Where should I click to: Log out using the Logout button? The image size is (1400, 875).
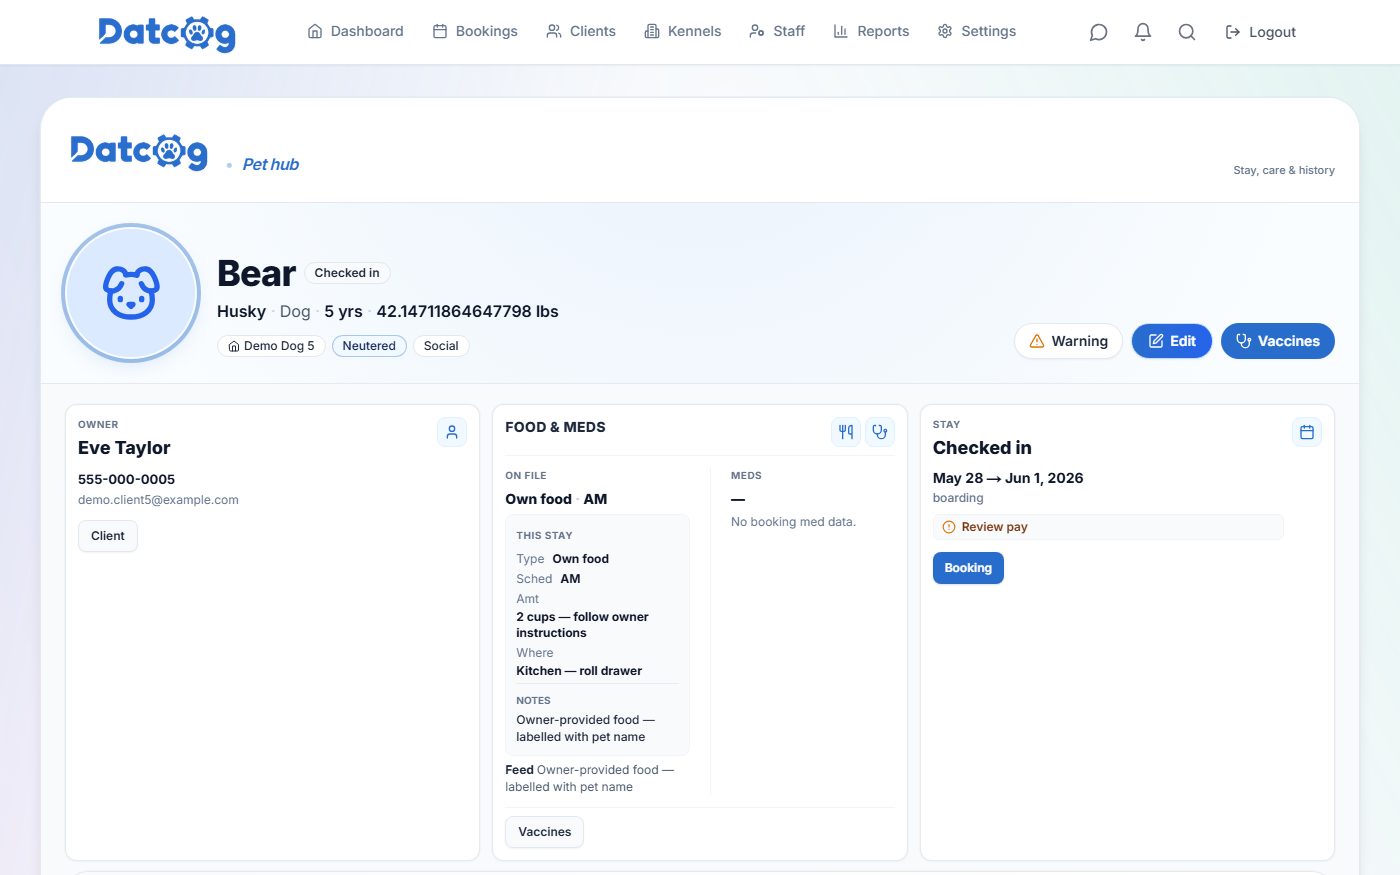1260,32
